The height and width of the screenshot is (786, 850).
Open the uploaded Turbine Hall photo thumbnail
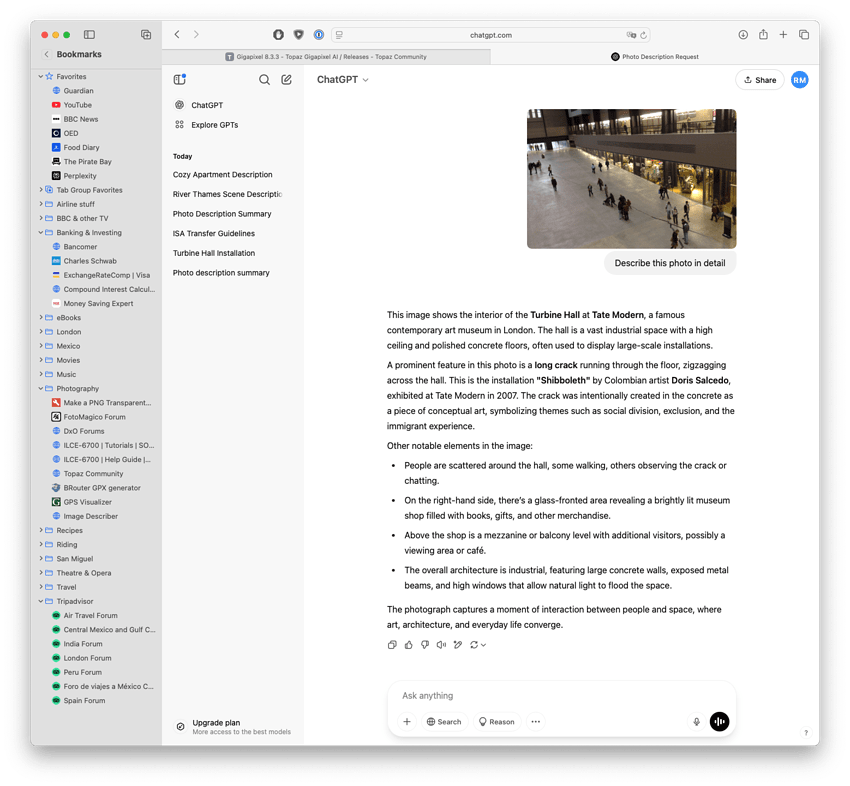coord(631,179)
